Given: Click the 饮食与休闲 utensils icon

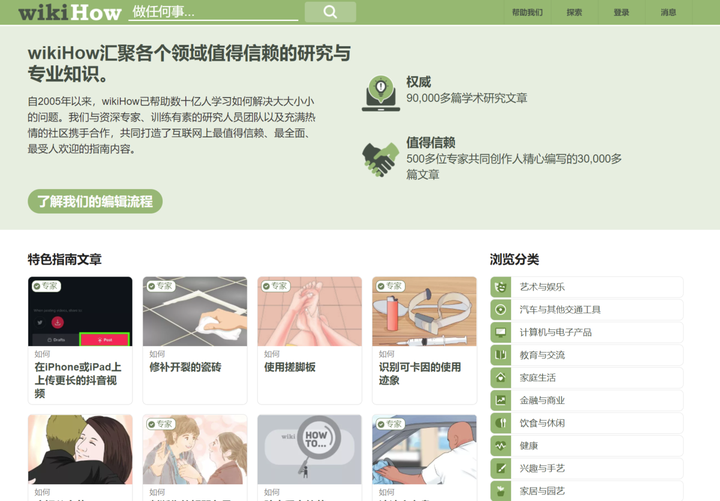Looking at the screenshot, I should [x=501, y=423].
